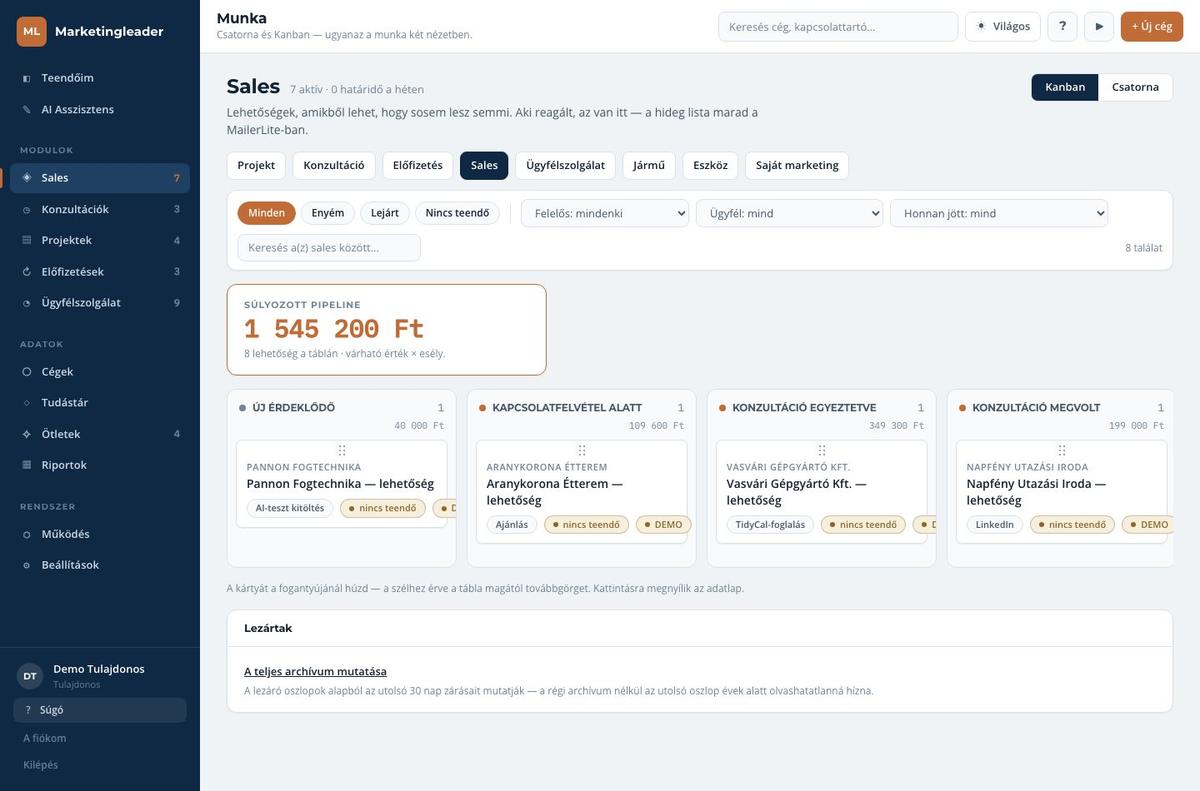This screenshot has height=791, width=1200.
Task: Click the AI-teszt kitöltés tag
Action: tap(290, 508)
